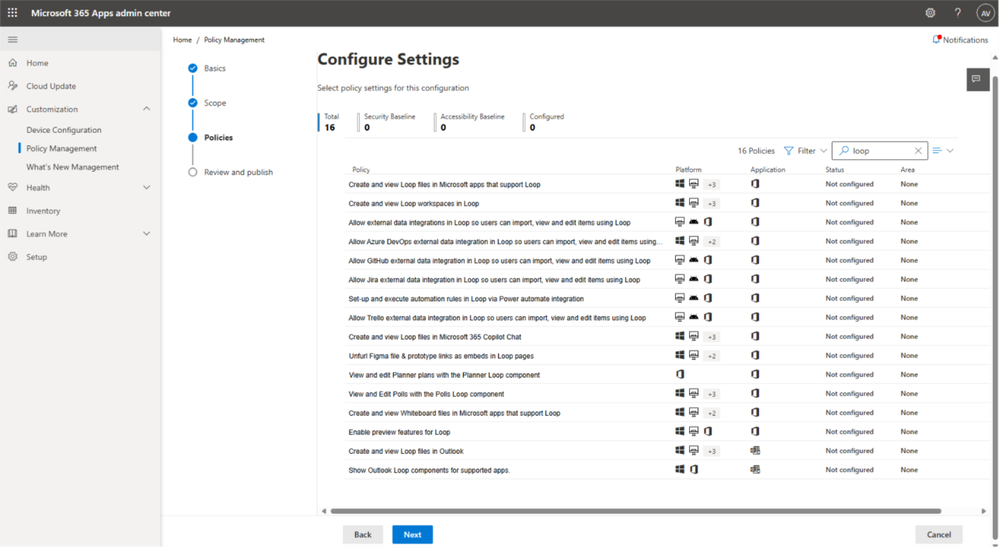Click Outlook application icon on Create and view Loop files in Outlook row
Screen dimensions: 999x547
point(755,451)
